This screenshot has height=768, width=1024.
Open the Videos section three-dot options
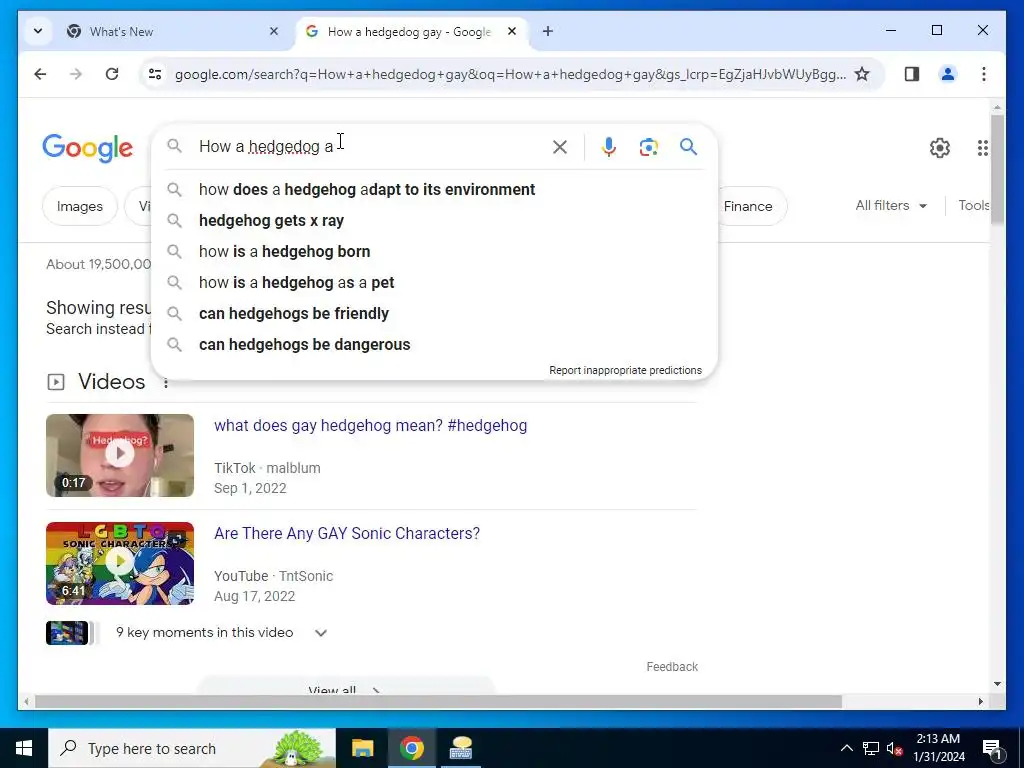pyautogui.click(x=166, y=383)
